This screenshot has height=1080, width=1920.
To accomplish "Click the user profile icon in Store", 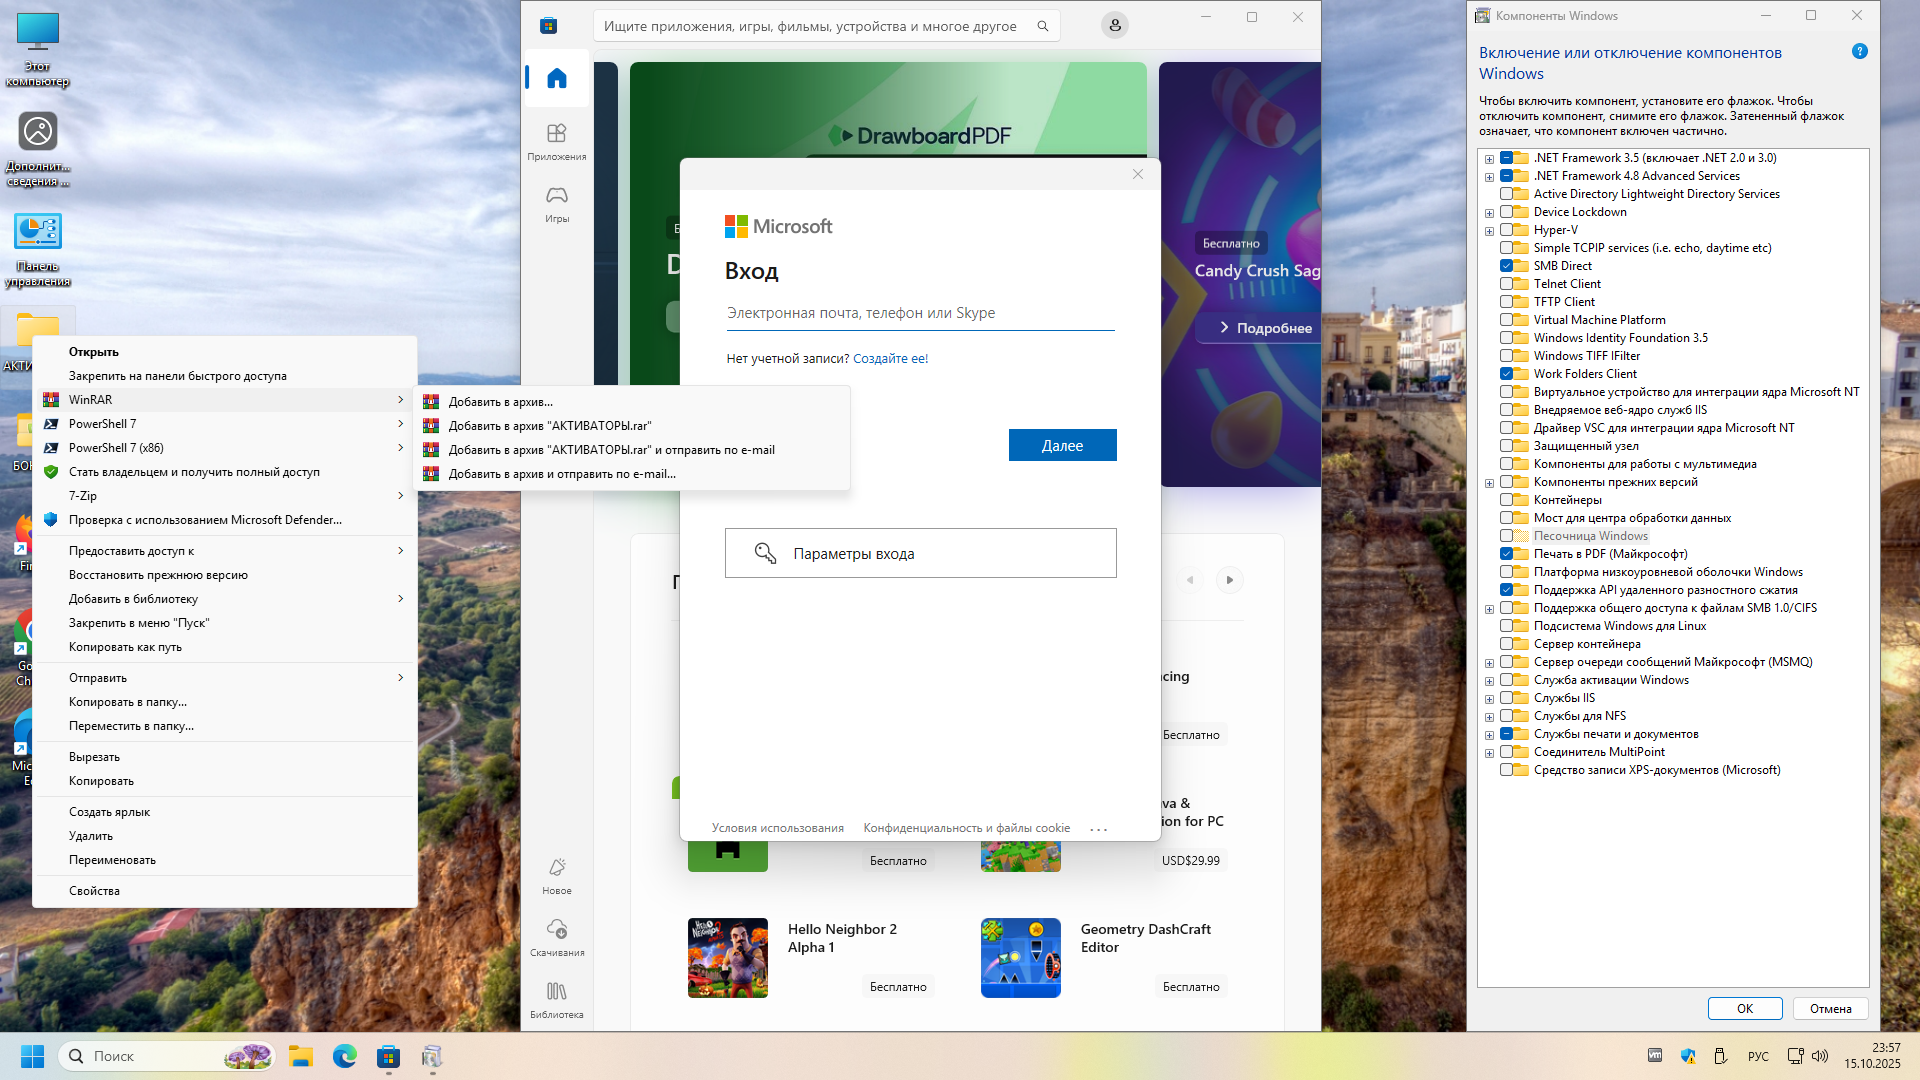I will 1115,26.
